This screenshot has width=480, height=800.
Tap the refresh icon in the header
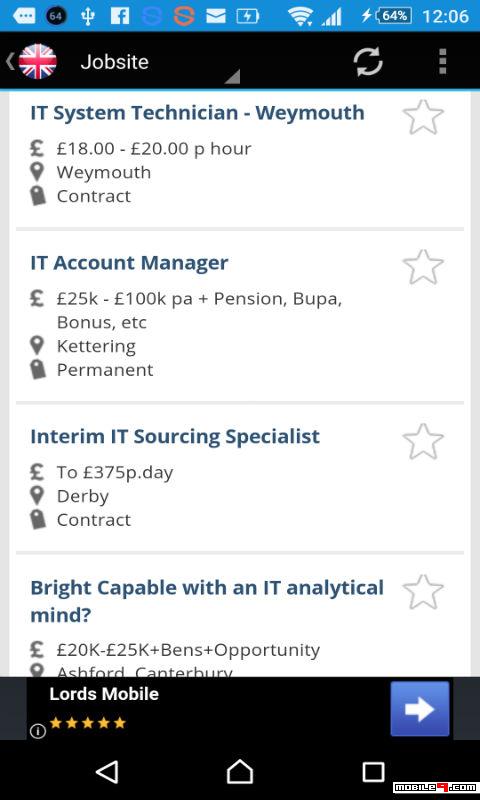368,62
